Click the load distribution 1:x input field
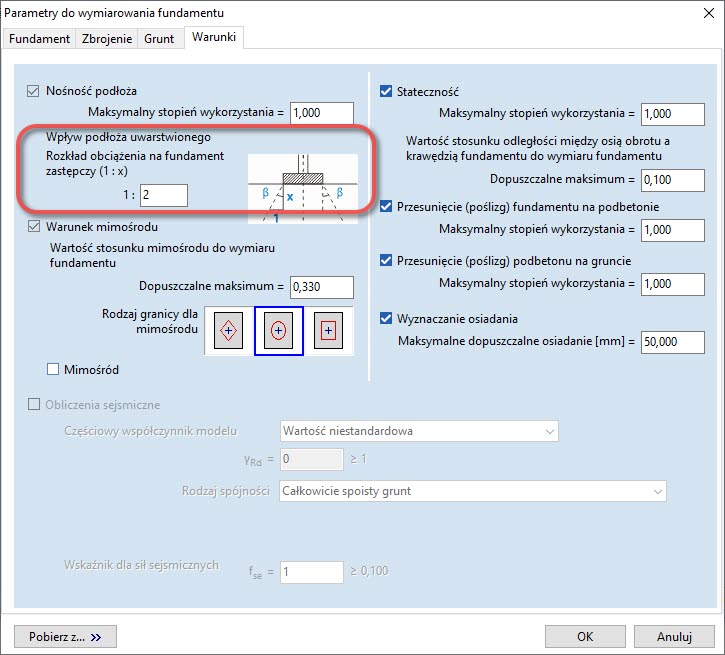This screenshot has width=725, height=655. pos(163,195)
